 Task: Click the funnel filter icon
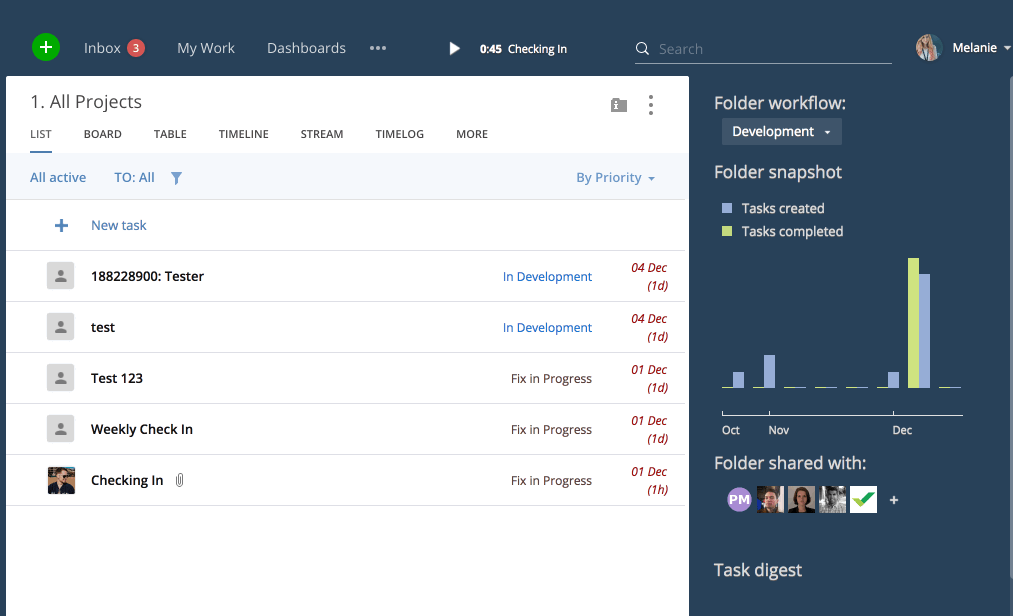pos(176,178)
